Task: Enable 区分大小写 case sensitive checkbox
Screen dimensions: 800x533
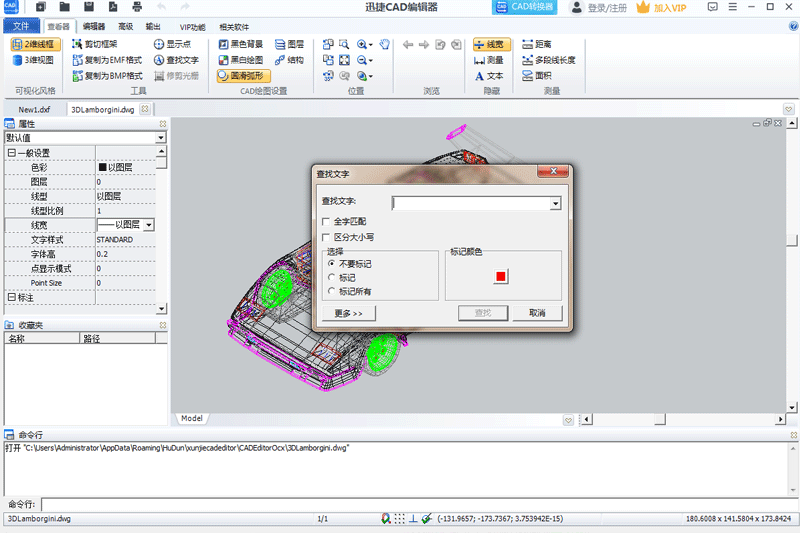Action: click(326, 237)
